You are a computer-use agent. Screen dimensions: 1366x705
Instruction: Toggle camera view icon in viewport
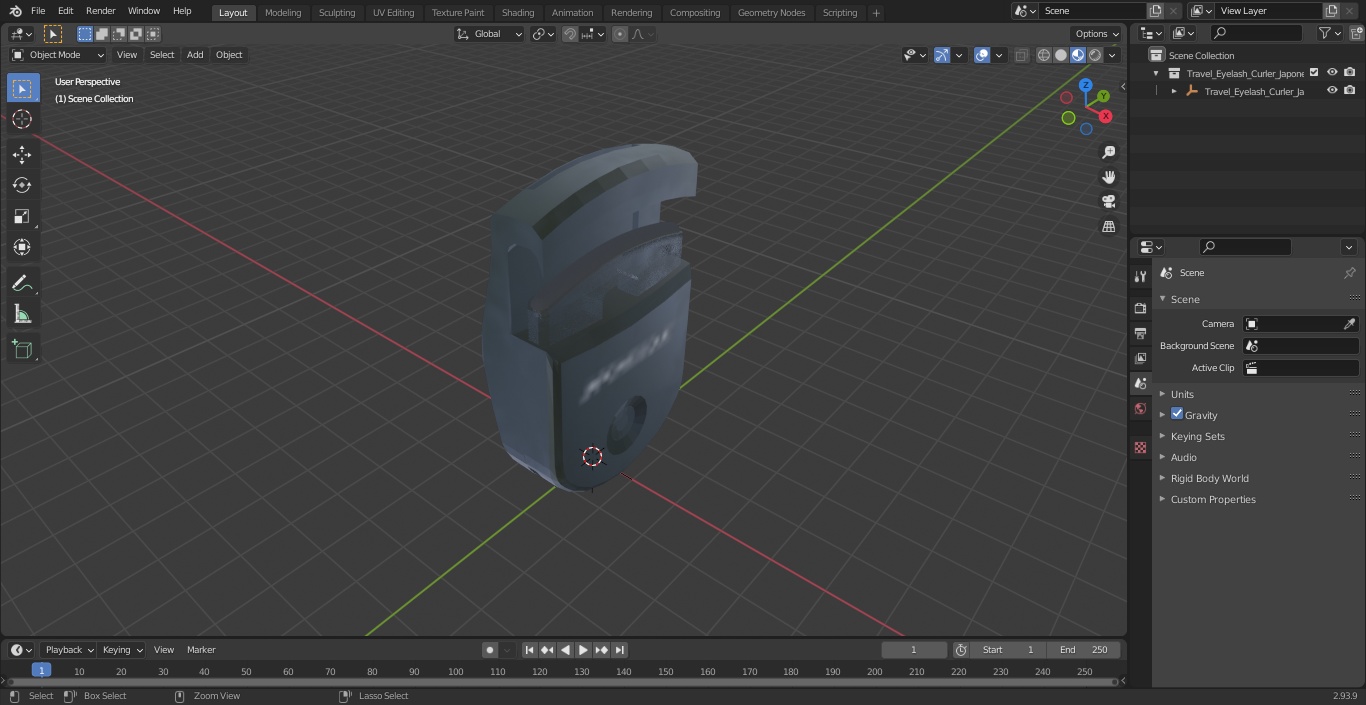[x=1108, y=201]
